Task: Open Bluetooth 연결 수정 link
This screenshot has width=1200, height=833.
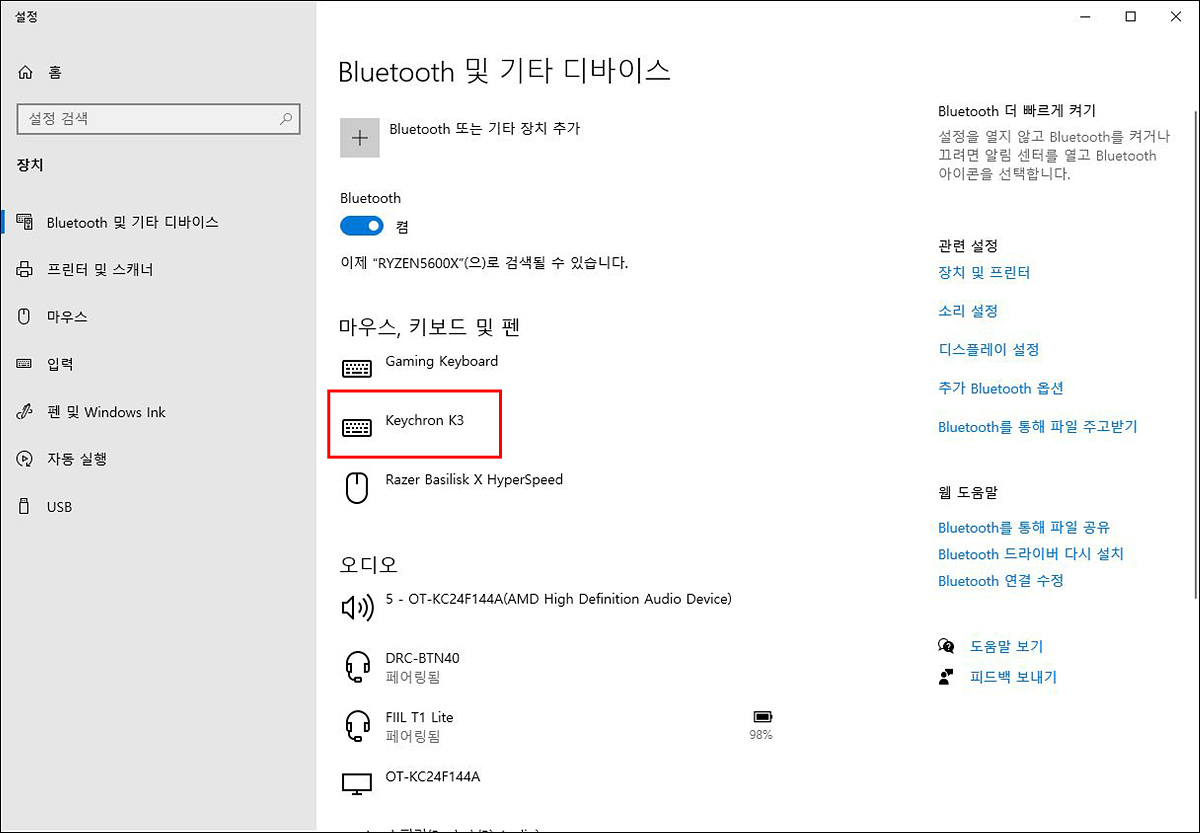Action: 1001,580
